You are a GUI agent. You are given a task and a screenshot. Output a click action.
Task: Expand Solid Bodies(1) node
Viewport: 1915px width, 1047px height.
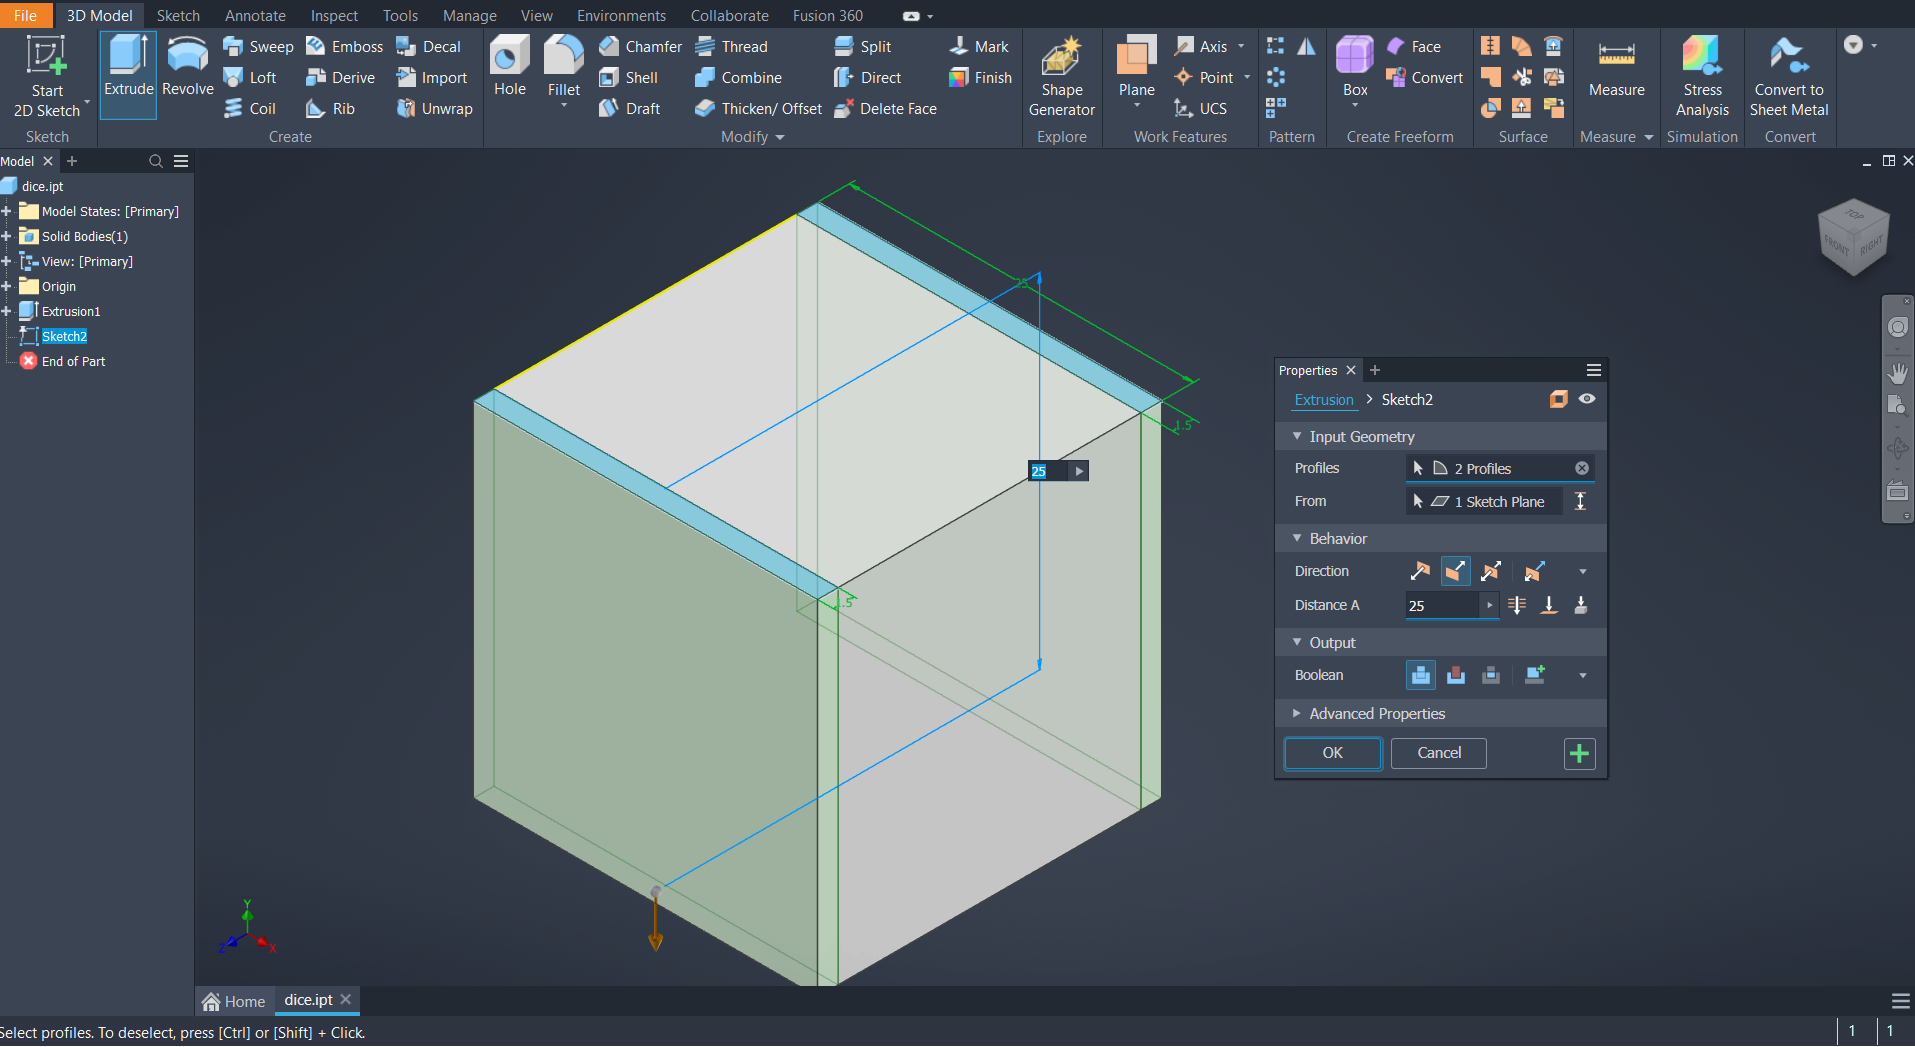(x=7, y=236)
